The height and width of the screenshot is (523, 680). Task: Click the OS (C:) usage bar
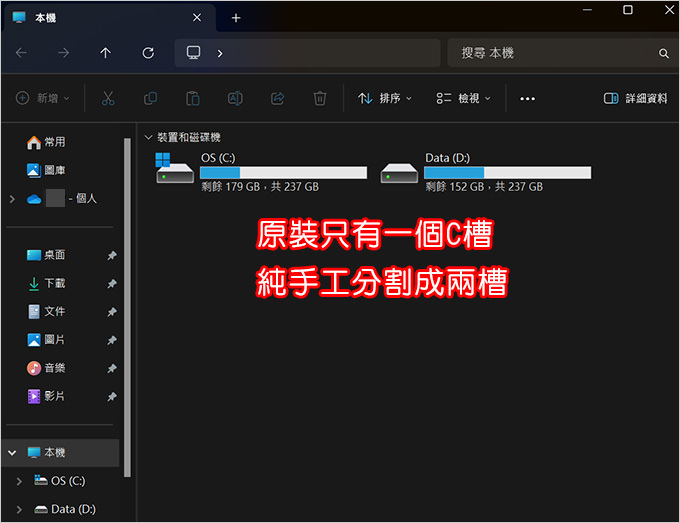[x=283, y=173]
